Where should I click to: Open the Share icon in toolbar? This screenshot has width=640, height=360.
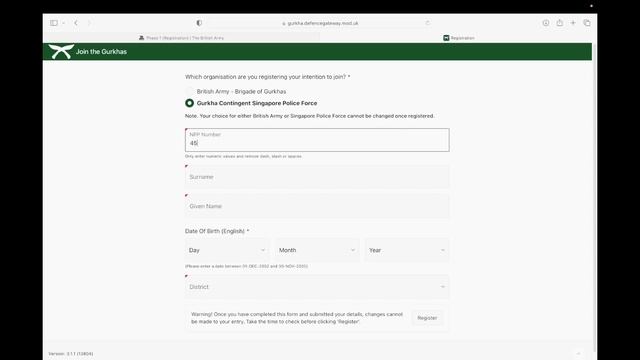560,23
